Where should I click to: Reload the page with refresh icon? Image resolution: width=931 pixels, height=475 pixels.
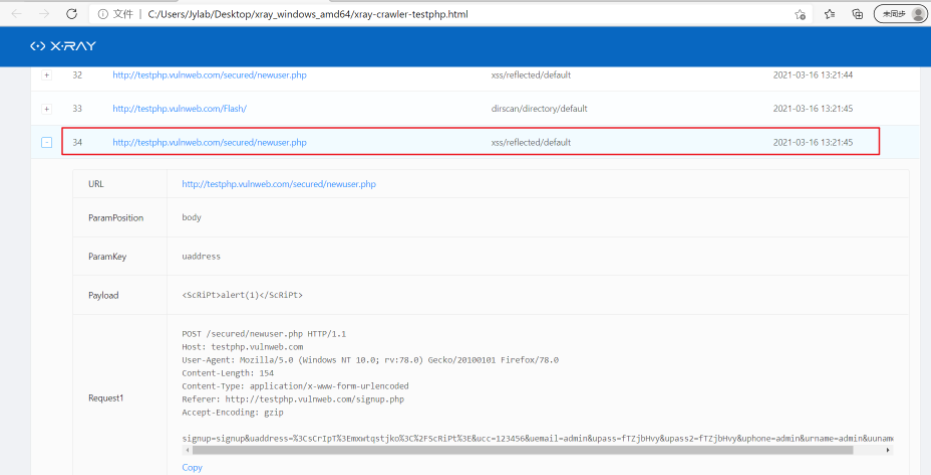pos(71,14)
